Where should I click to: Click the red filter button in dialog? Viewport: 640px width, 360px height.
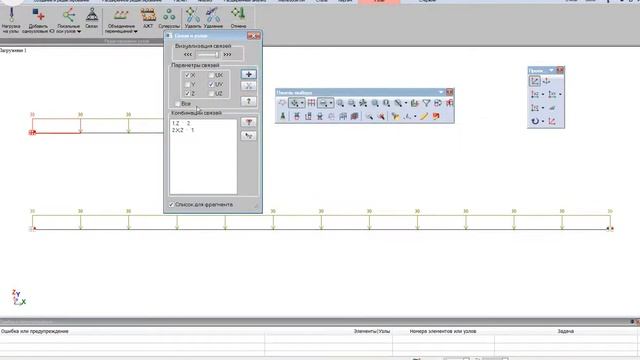pos(249,122)
